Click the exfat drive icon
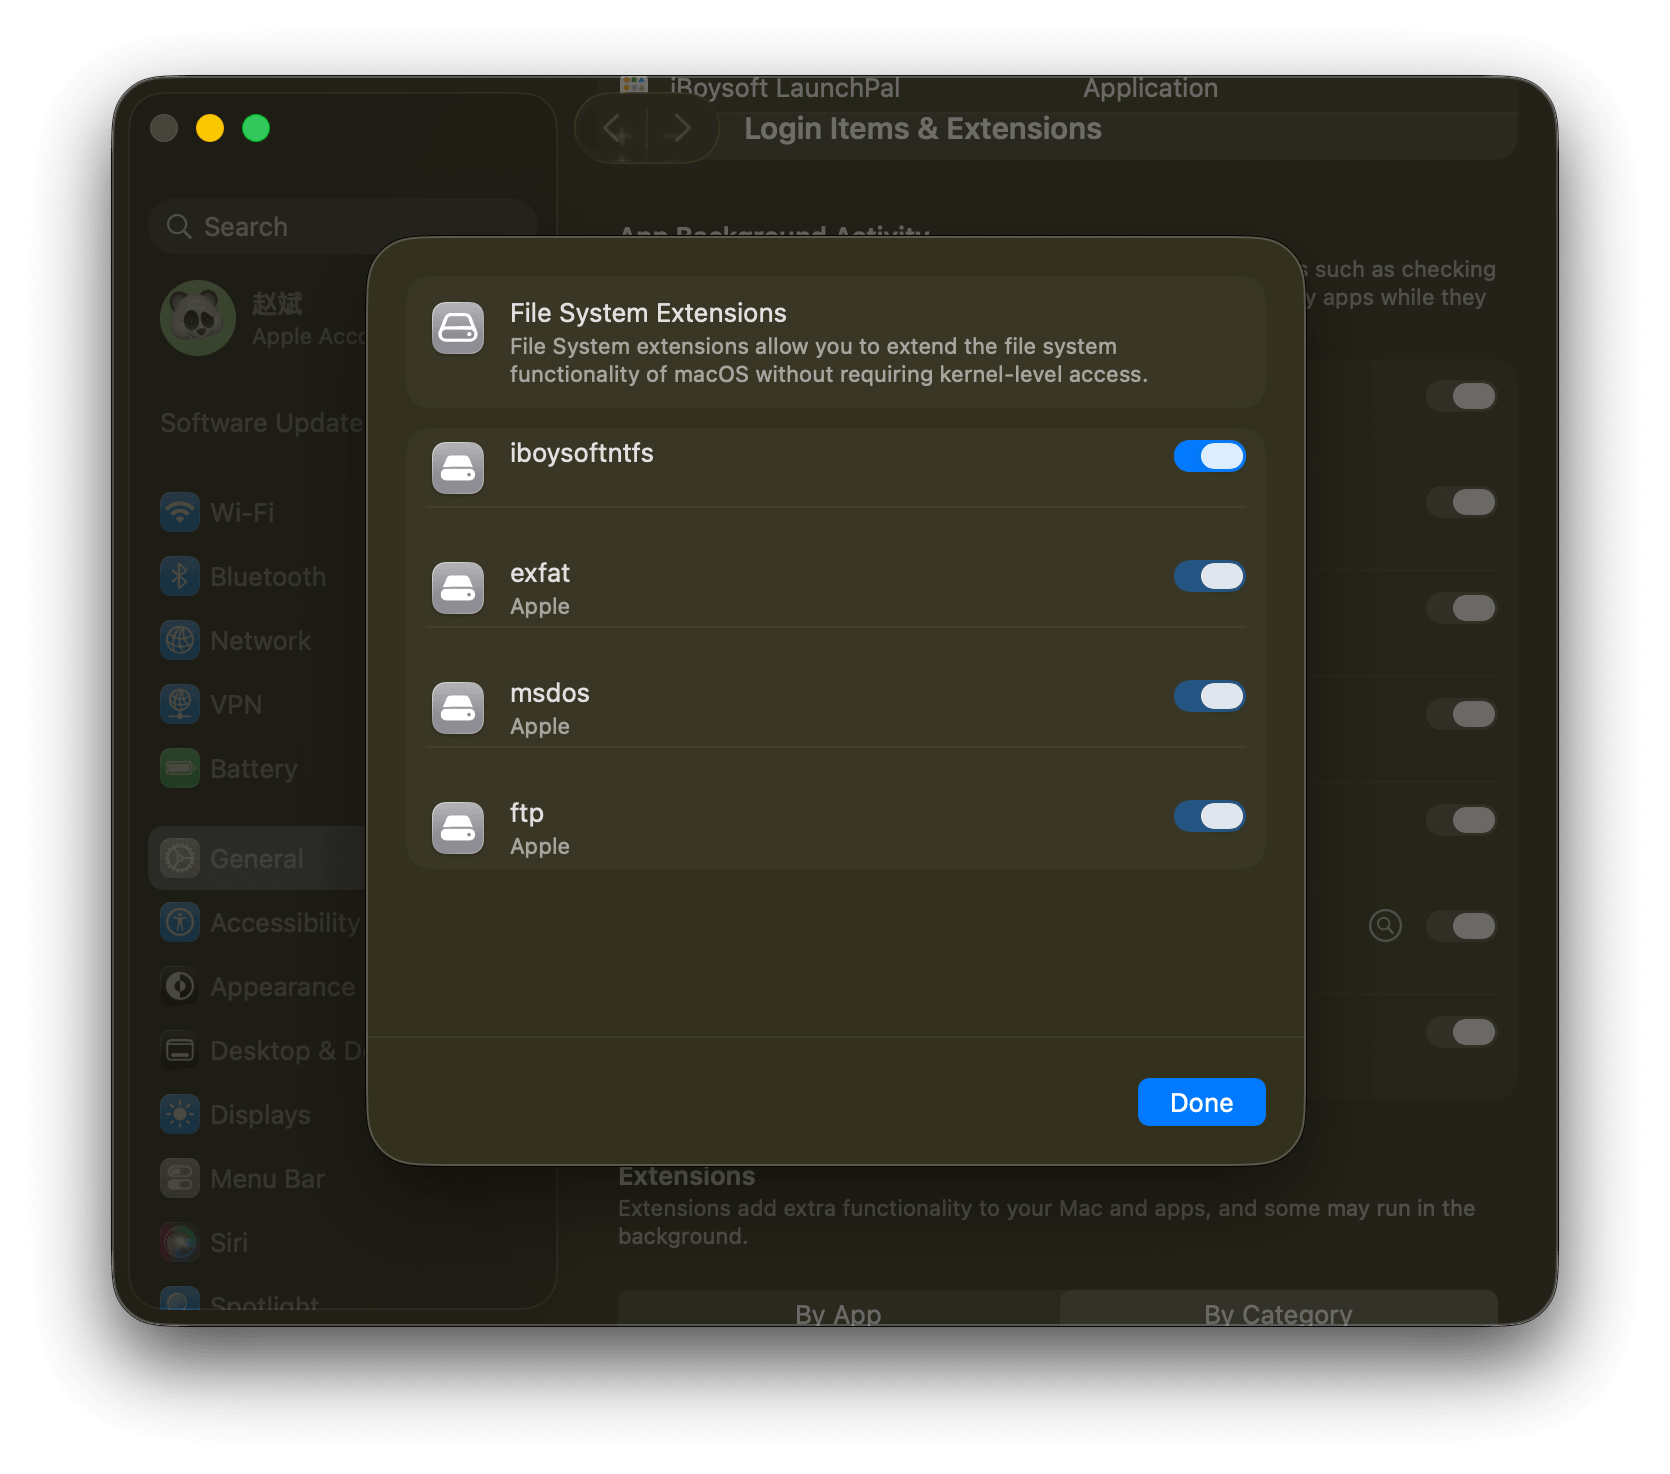Viewport: 1670px width, 1474px height. click(458, 588)
